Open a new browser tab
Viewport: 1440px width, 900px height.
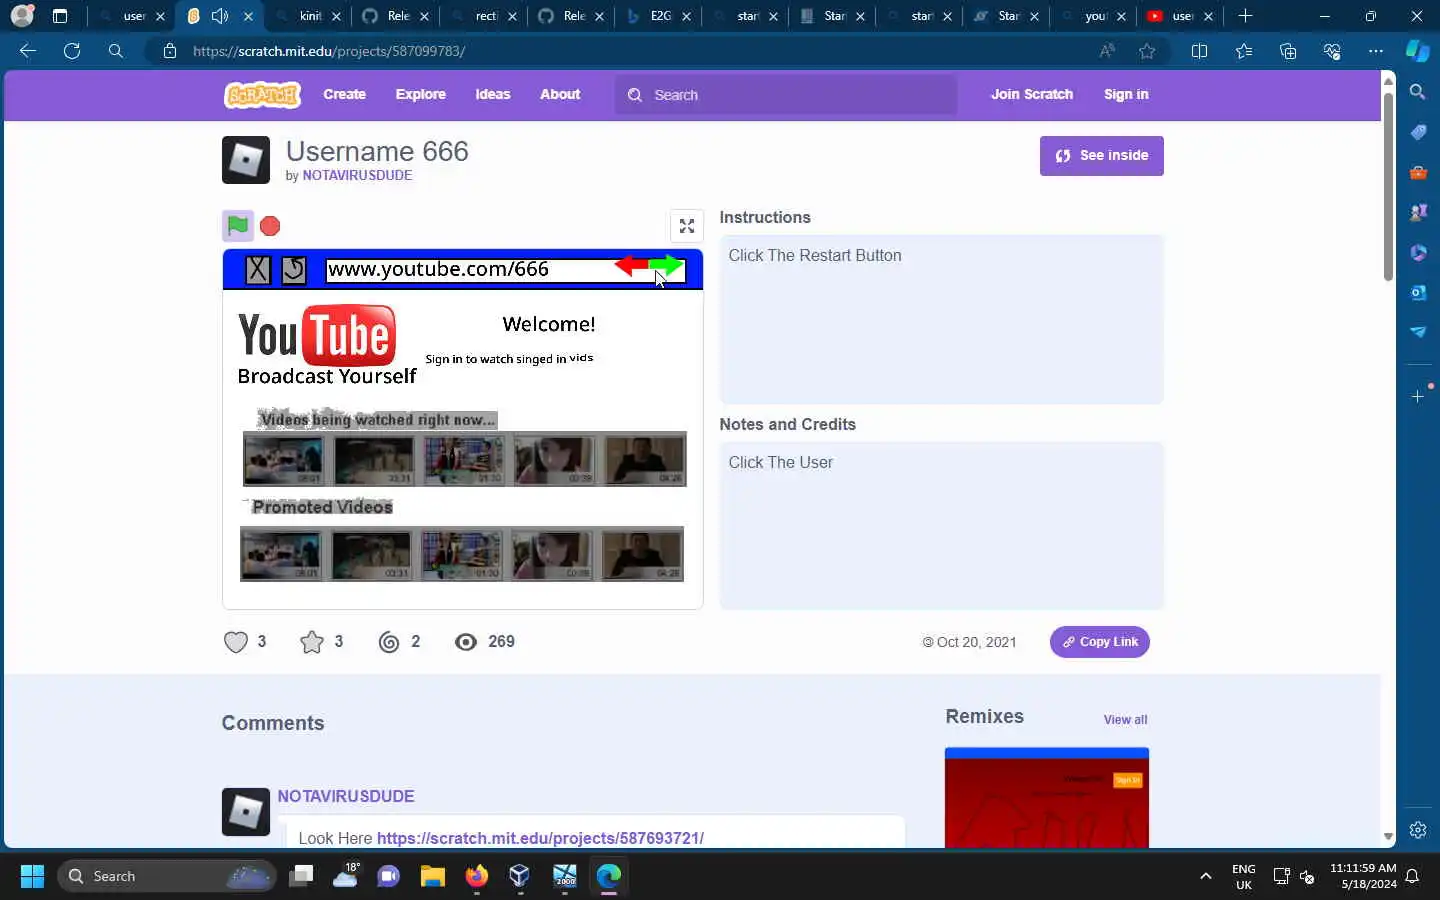coord(1245,16)
